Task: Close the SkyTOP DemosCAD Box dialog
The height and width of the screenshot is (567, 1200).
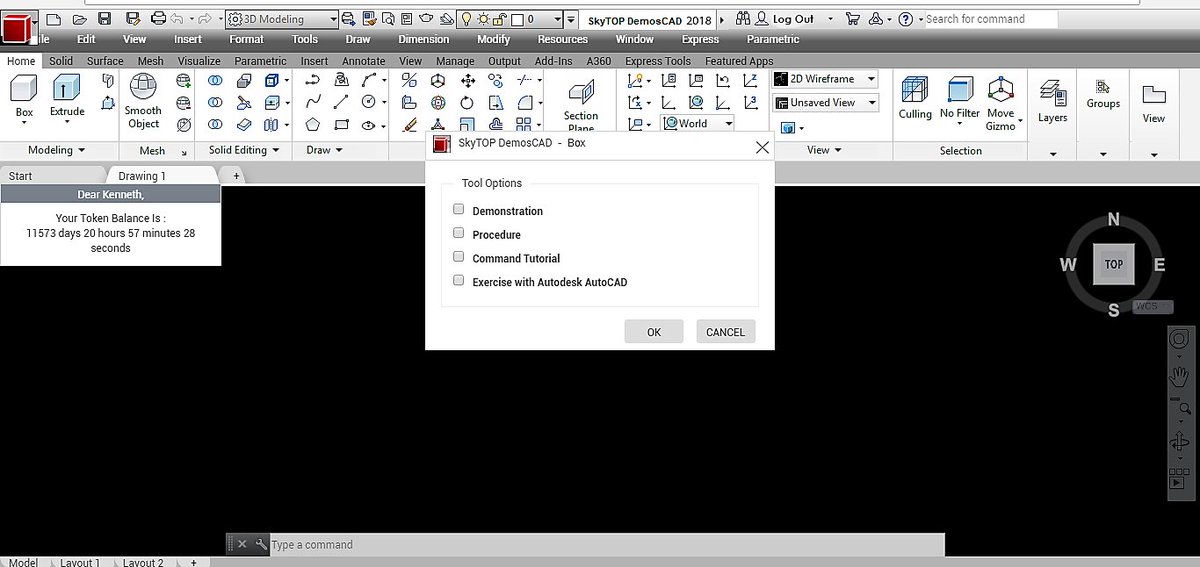Action: coord(762,147)
